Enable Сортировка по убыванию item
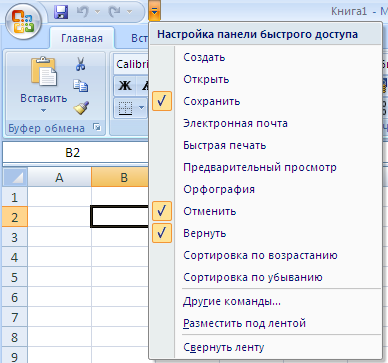The height and width of the screenshot is (363, 388). tap(265, 277)
